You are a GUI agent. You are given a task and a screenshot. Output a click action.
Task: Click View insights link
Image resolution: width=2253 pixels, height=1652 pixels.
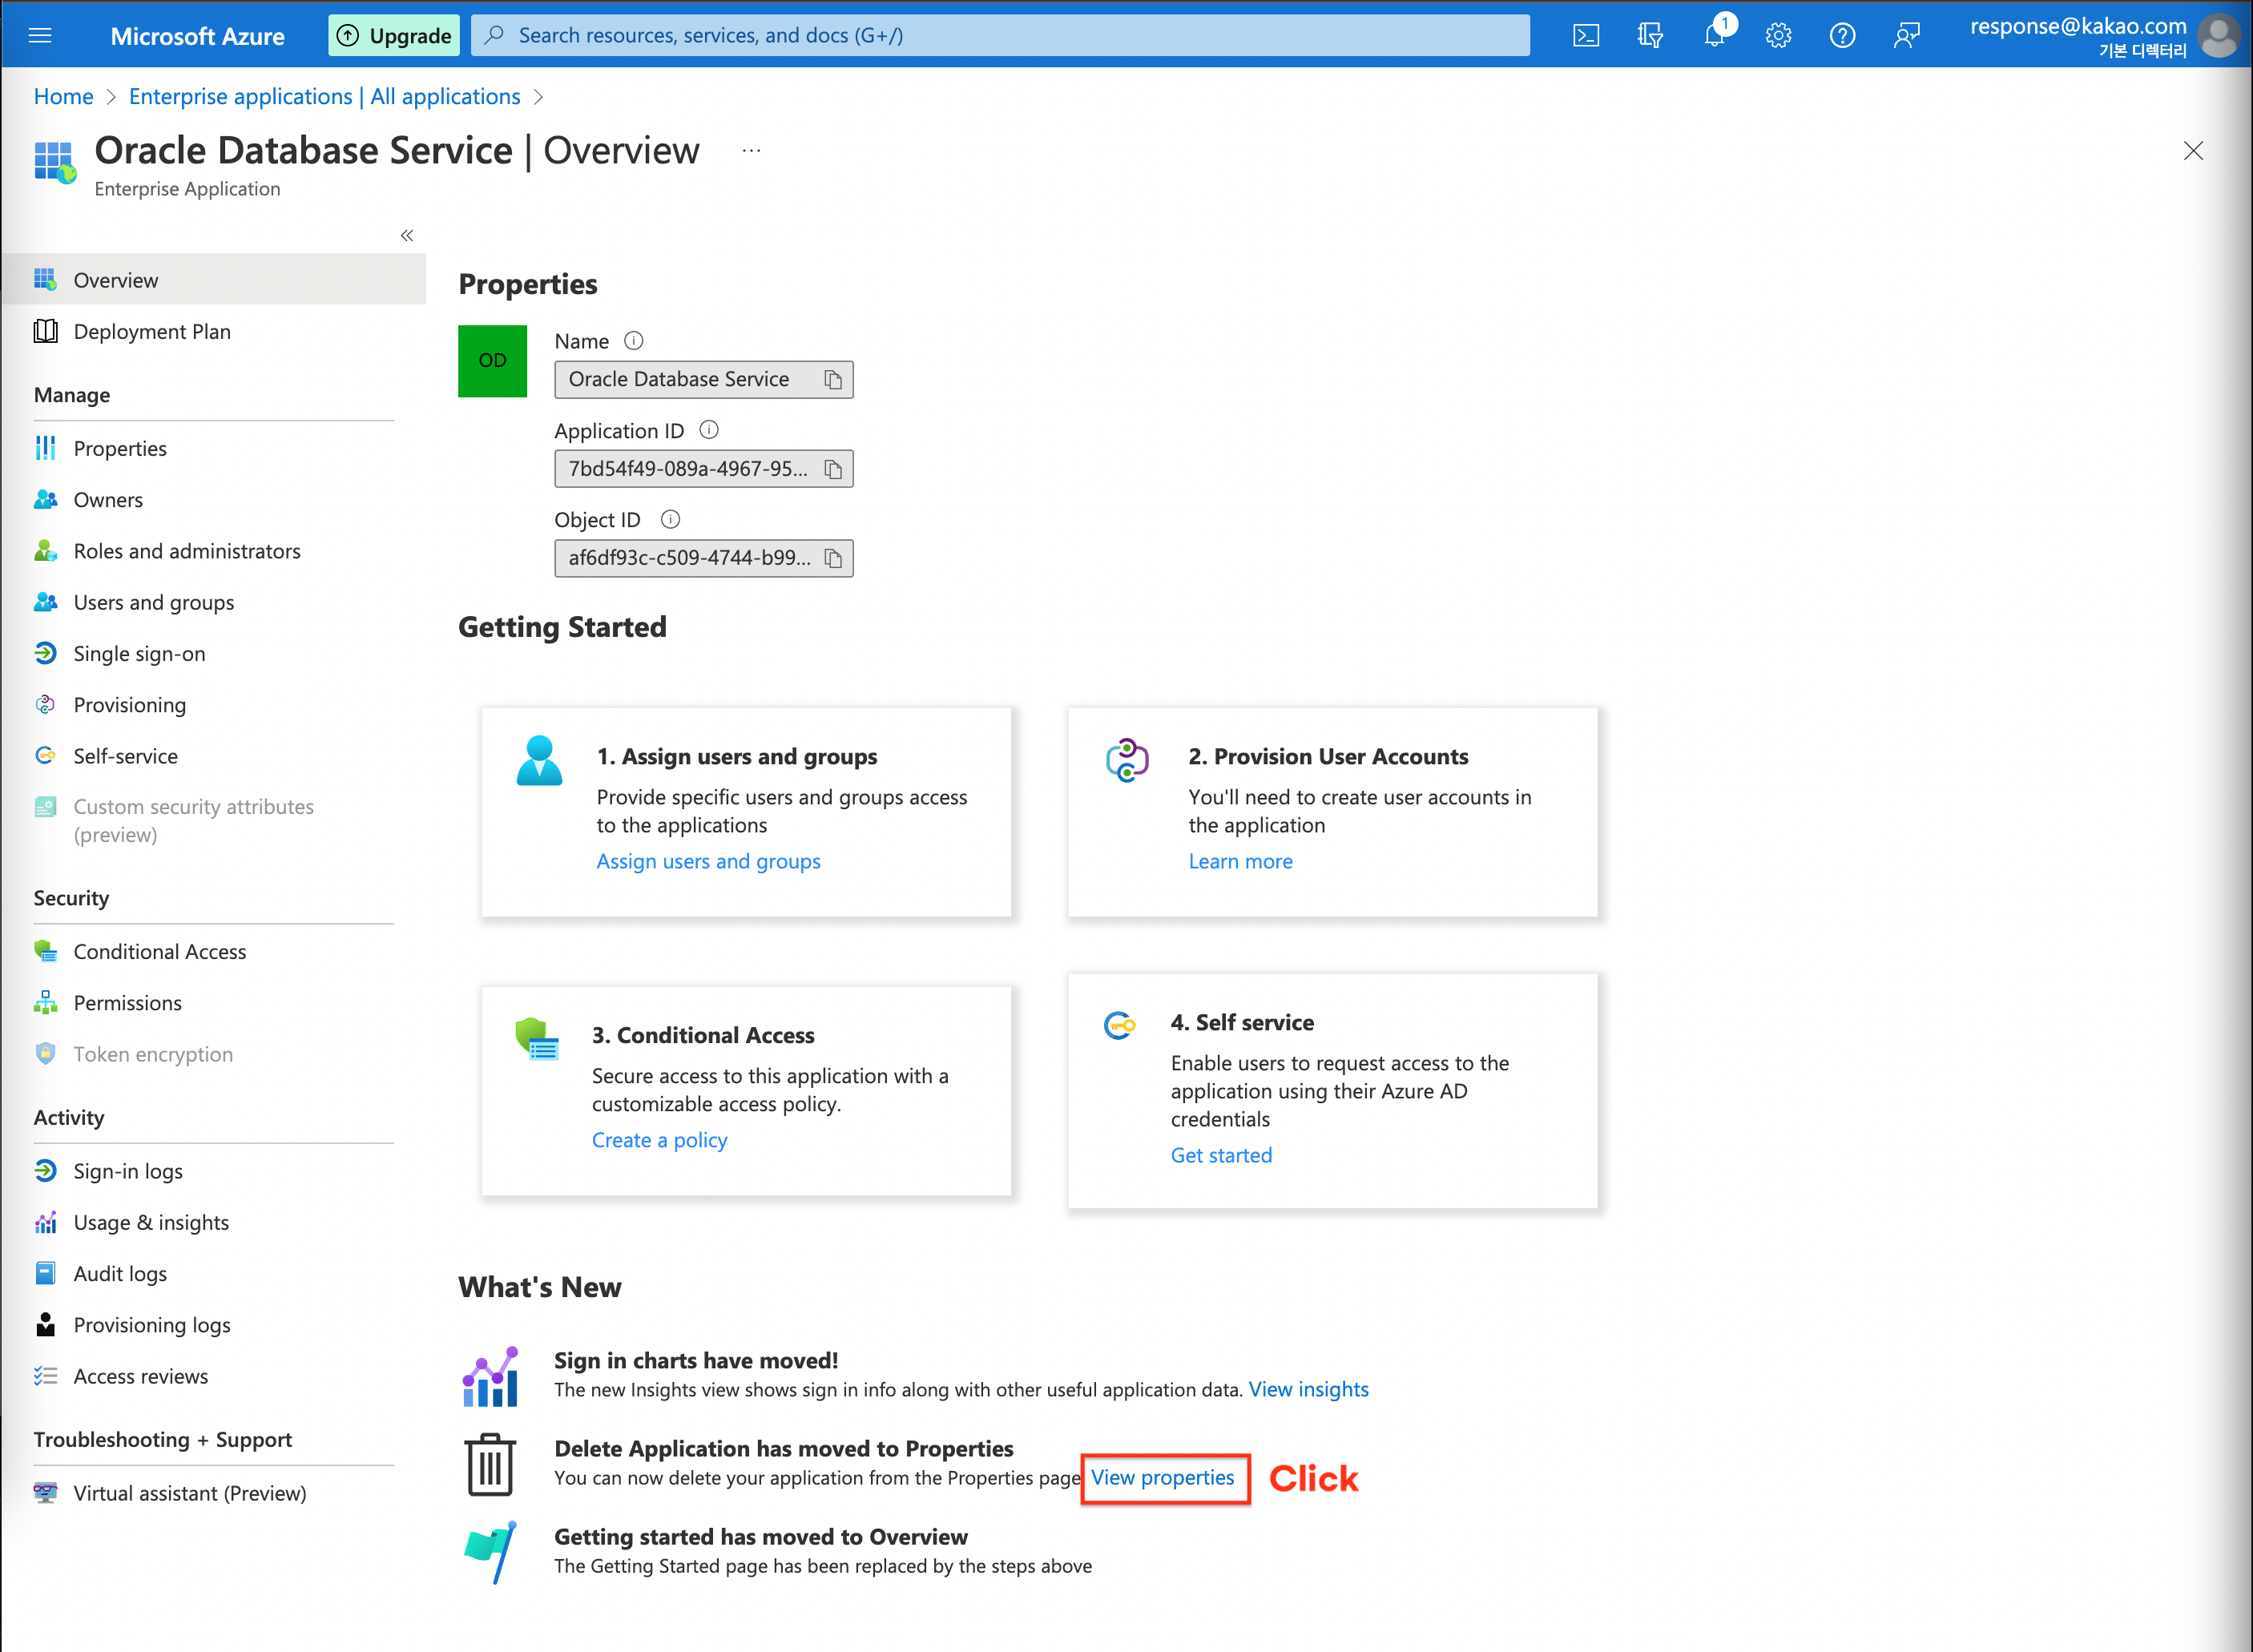[x=1308, y=1389]
